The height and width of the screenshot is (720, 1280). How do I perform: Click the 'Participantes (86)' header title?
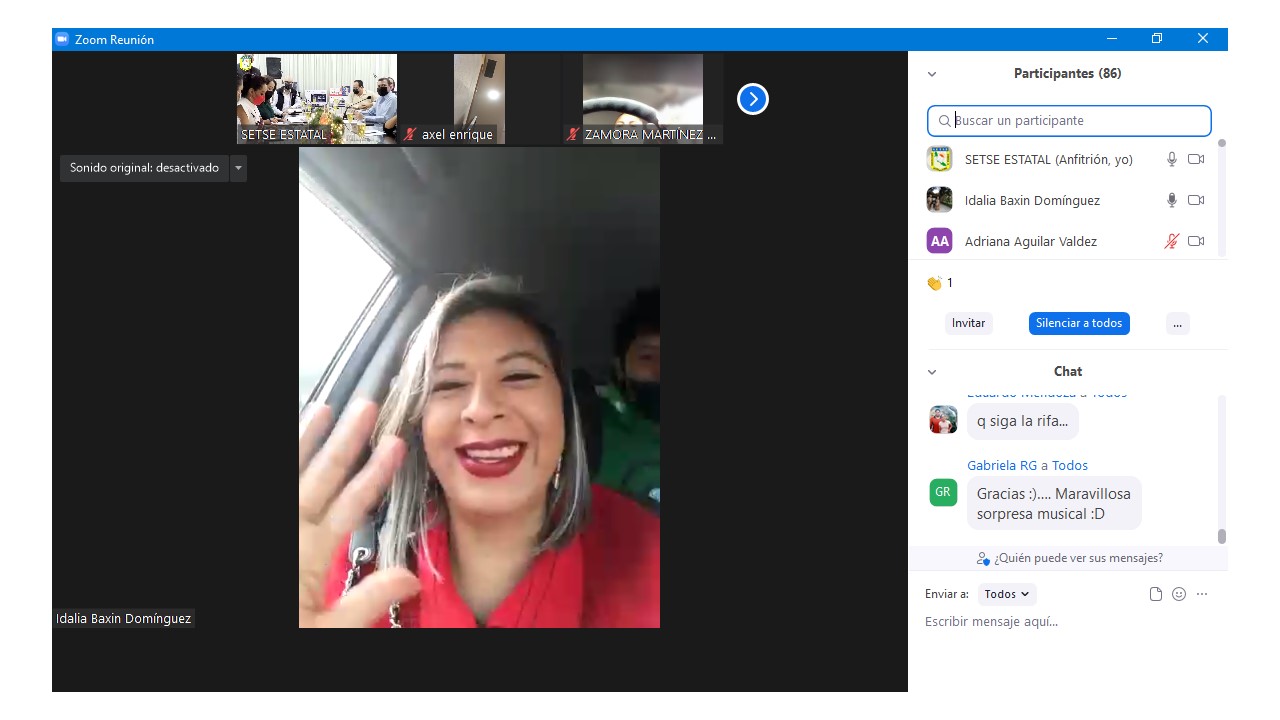pyautogui.click(x=1067, y=74)
